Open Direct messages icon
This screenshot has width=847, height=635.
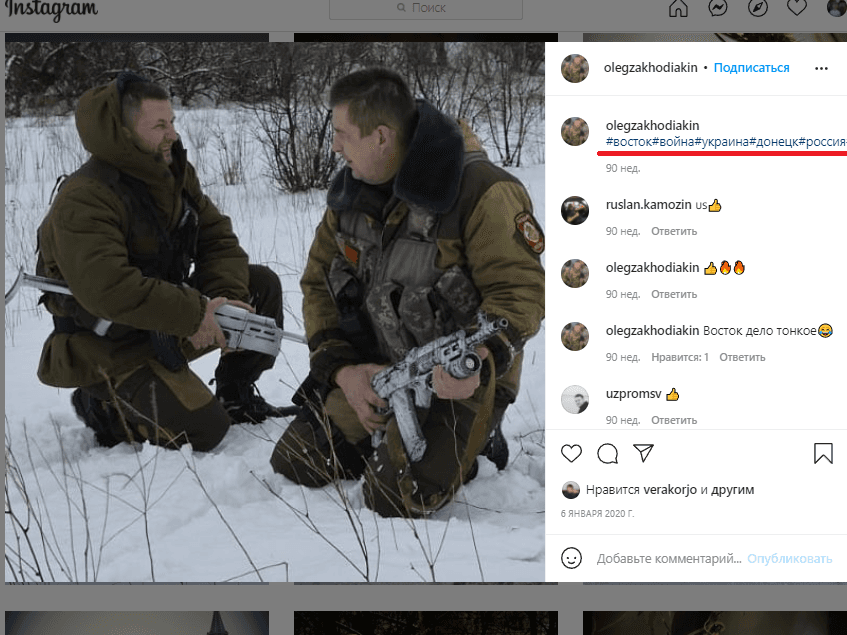coord(718,9)
